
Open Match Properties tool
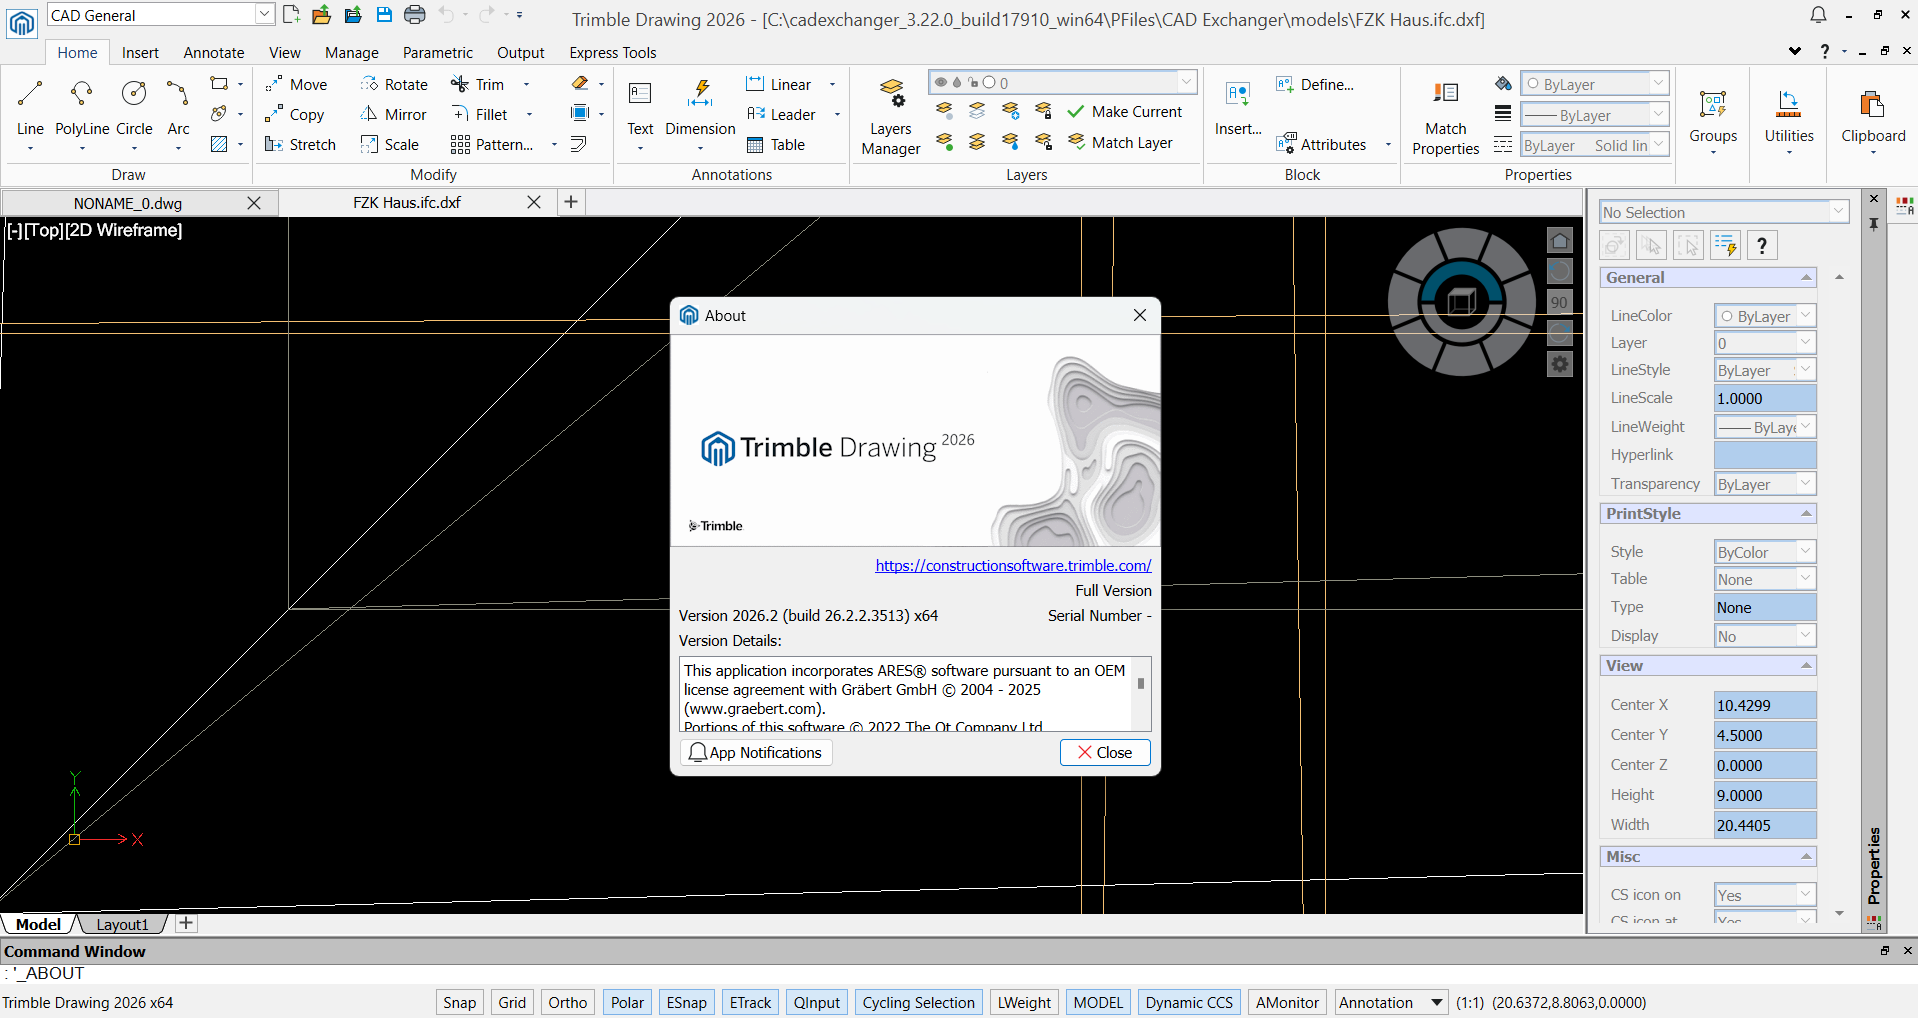pyautogui.click(x=1446, y=118)
